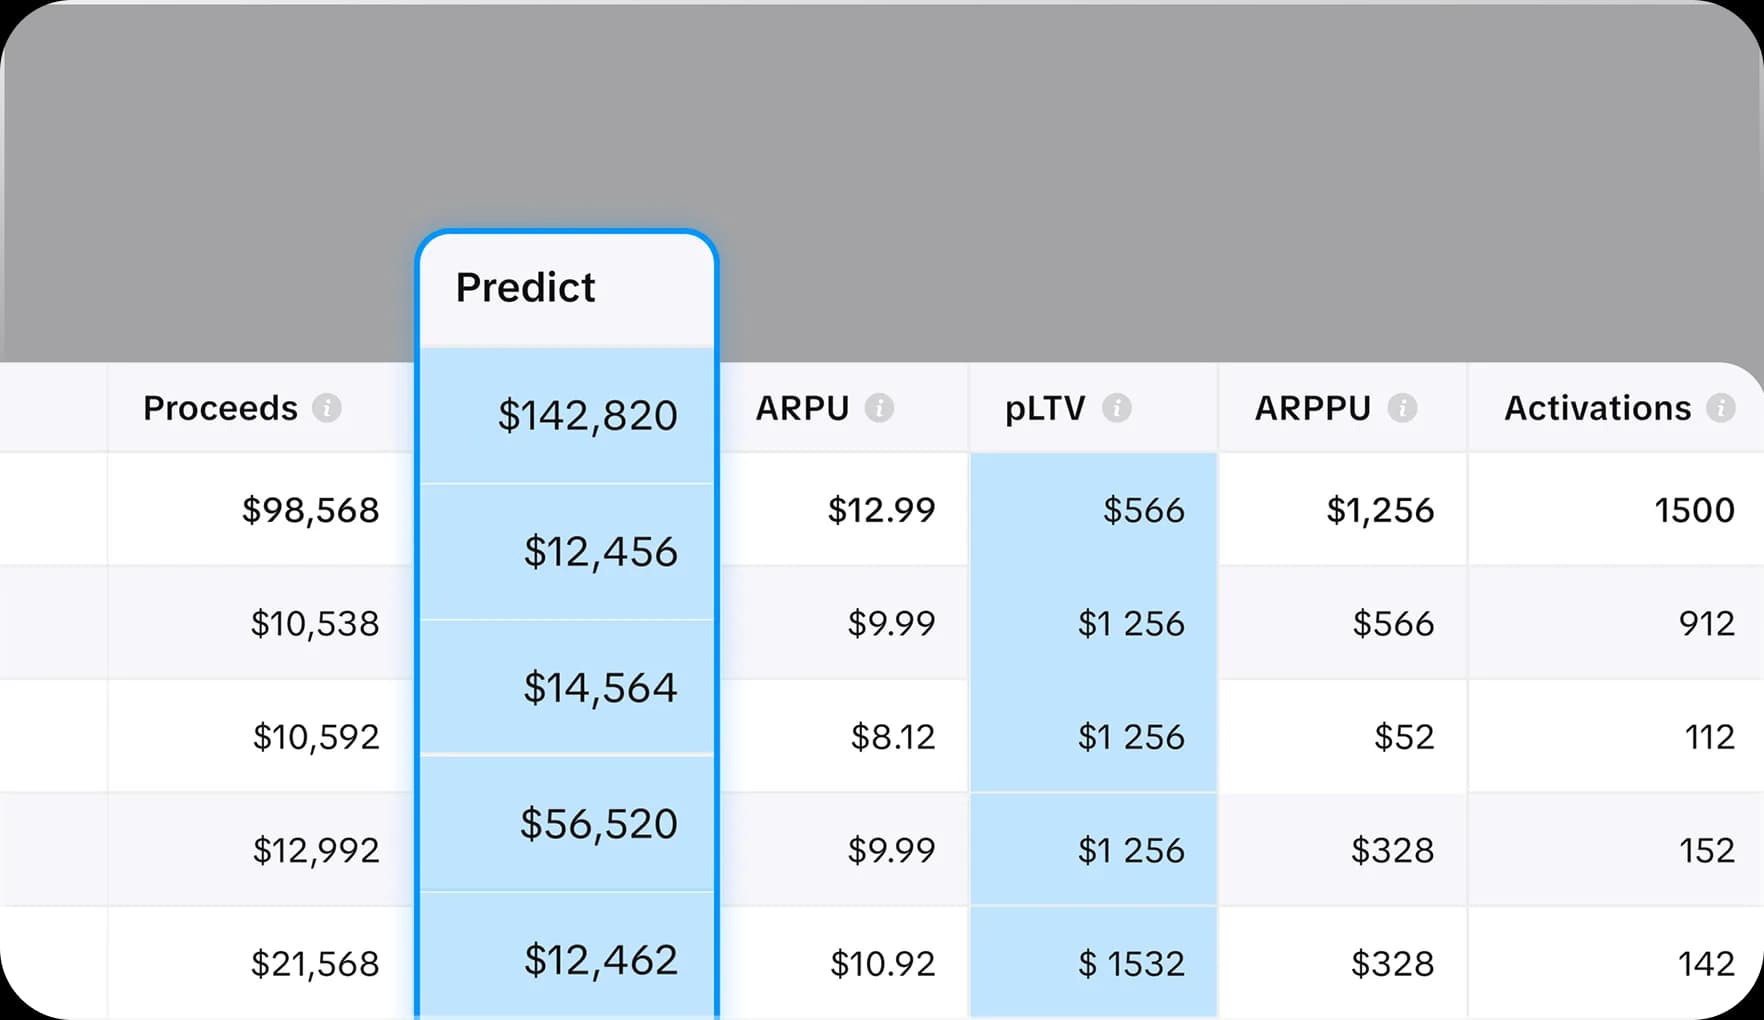The width and height of the screenshot is (1764, 1020).
Task: Click the info icon next to Activations
Action: pyautogui.click(x=1721, y=408)
